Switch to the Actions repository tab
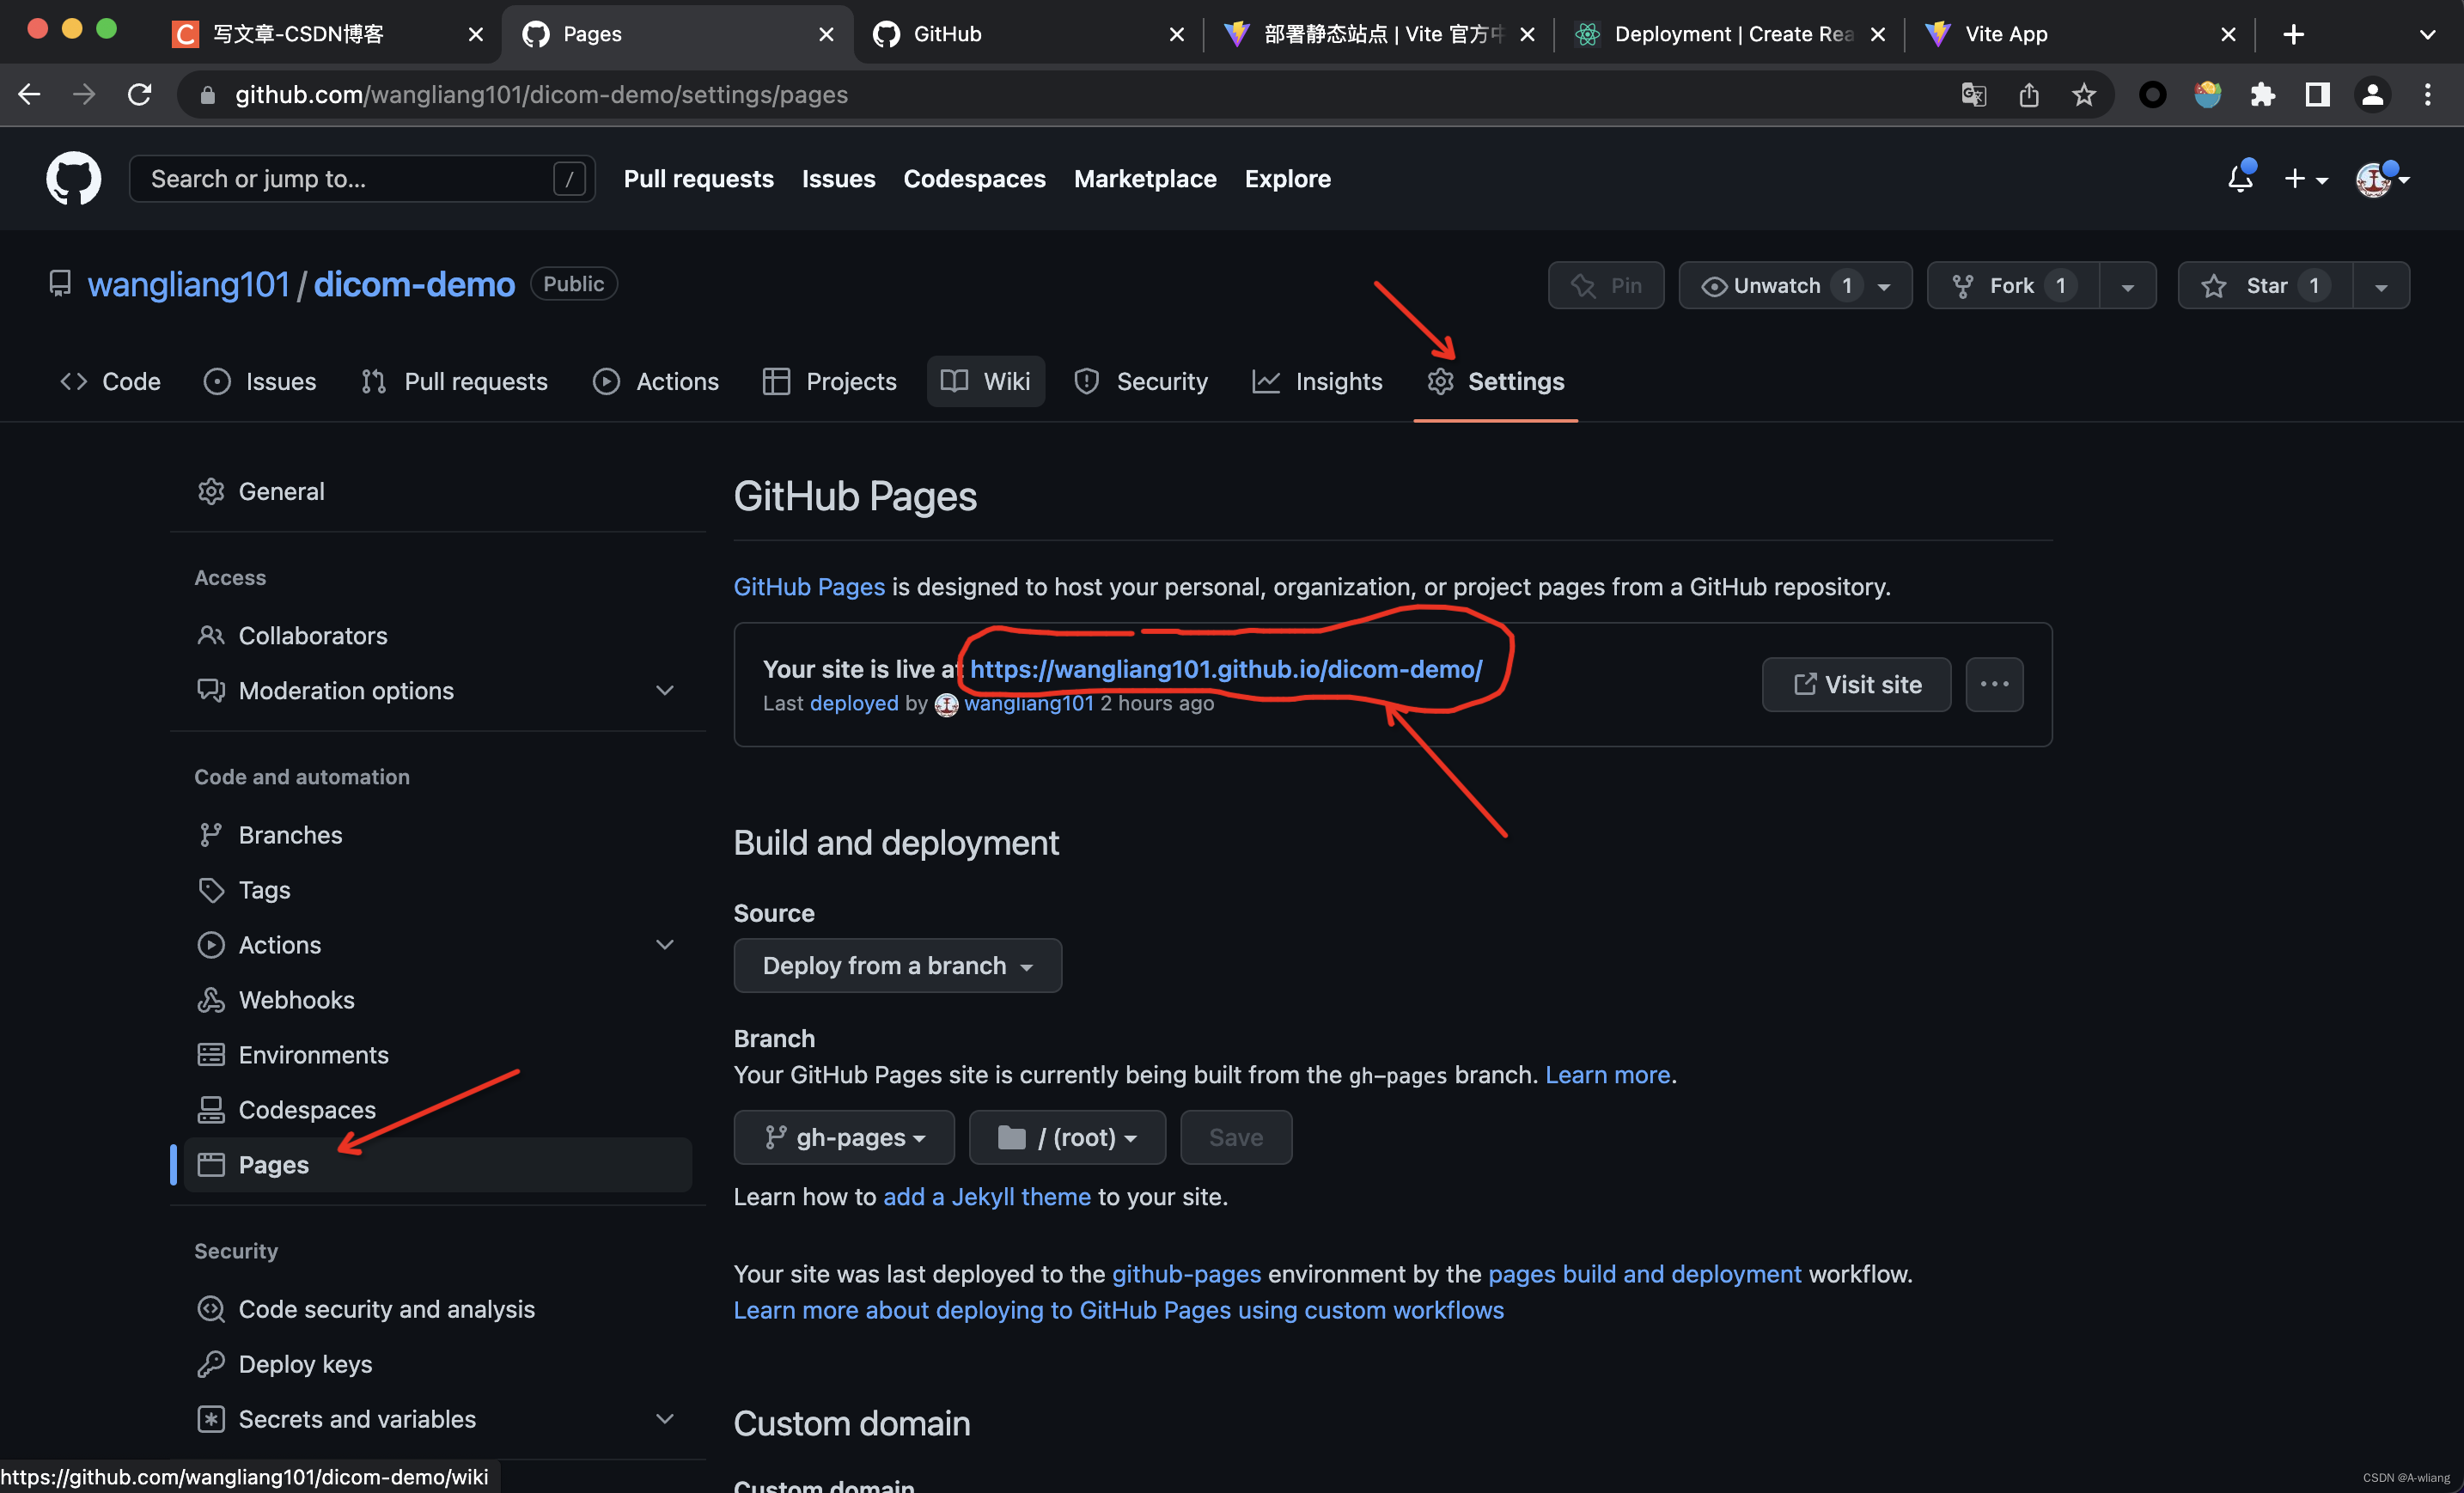This screenshot has width=2464, height=1493. (656, 381)
